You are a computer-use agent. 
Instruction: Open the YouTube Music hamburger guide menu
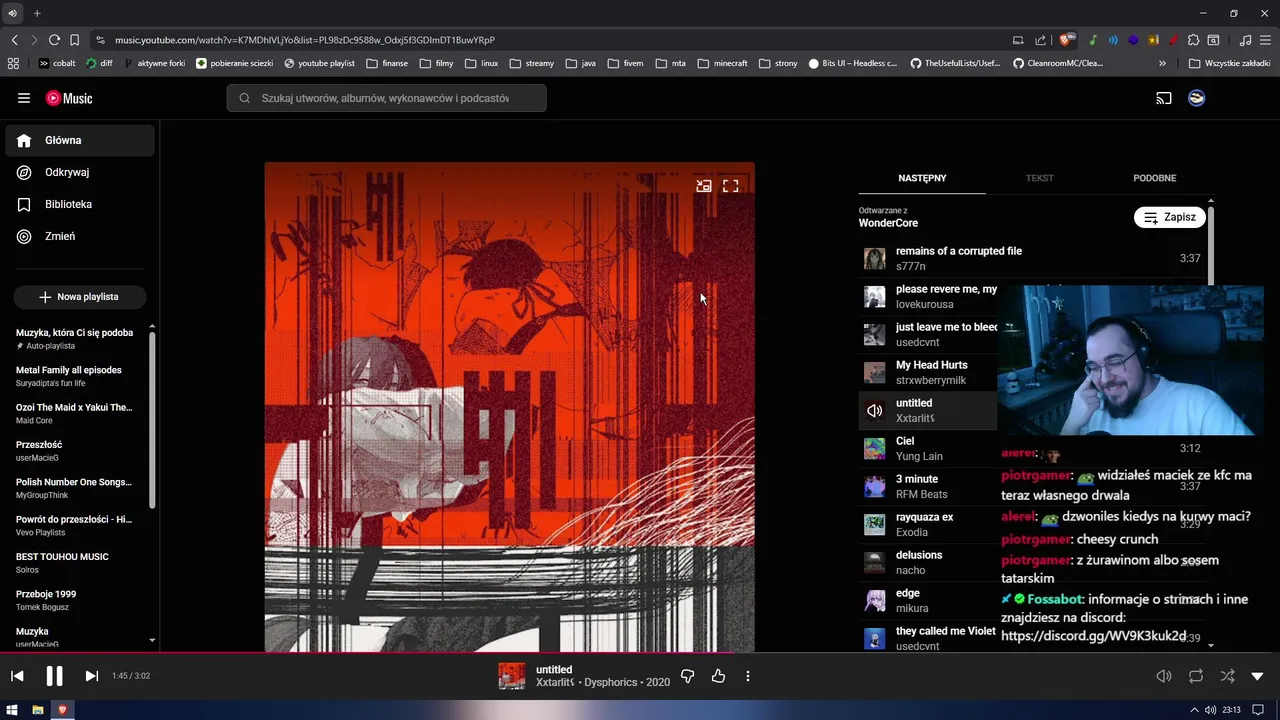[x=24, y=98]
